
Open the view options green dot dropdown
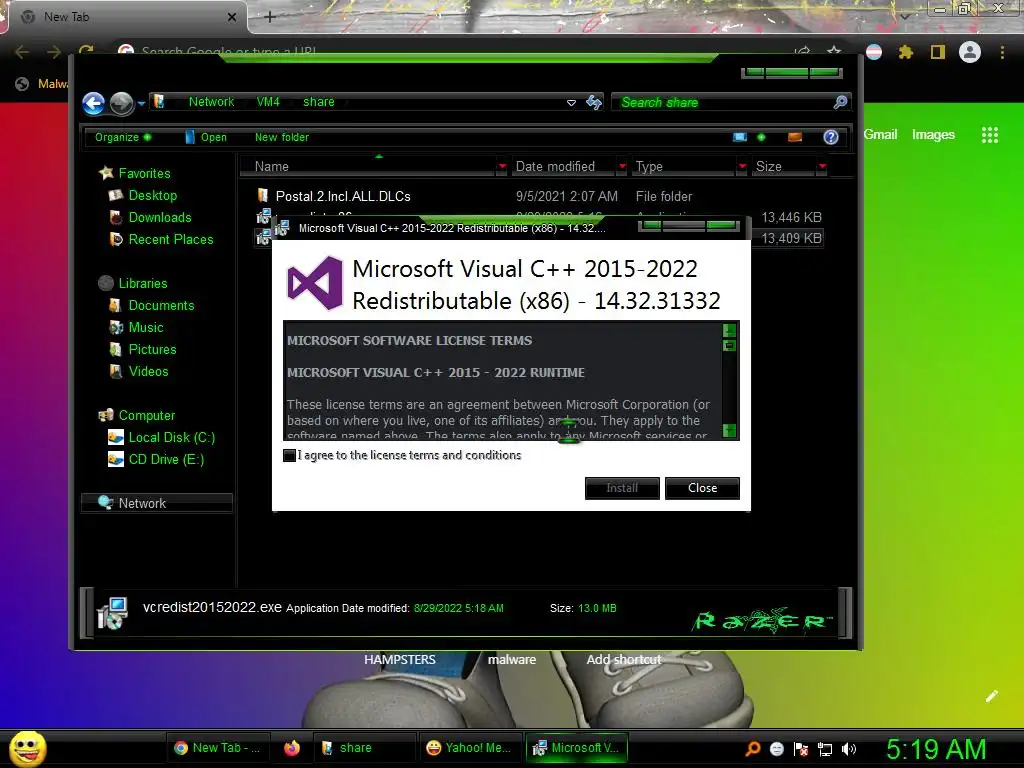pos(761,137)
